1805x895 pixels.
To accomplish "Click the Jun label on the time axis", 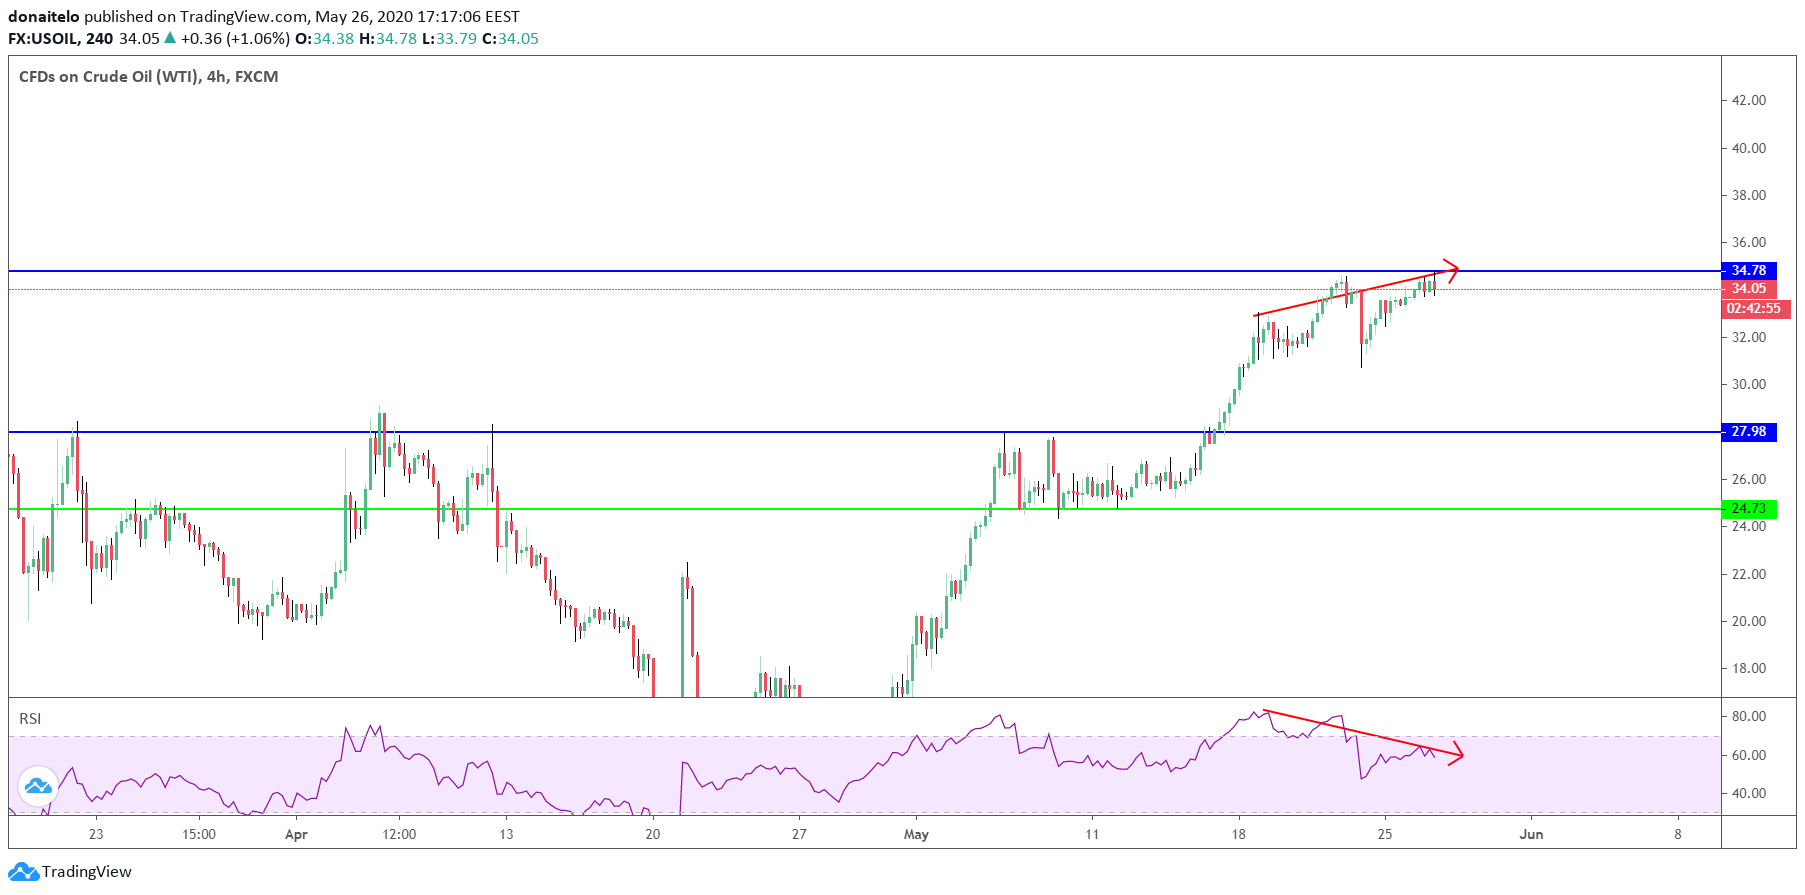I will pyautogui.click(x=1531, y=834).
